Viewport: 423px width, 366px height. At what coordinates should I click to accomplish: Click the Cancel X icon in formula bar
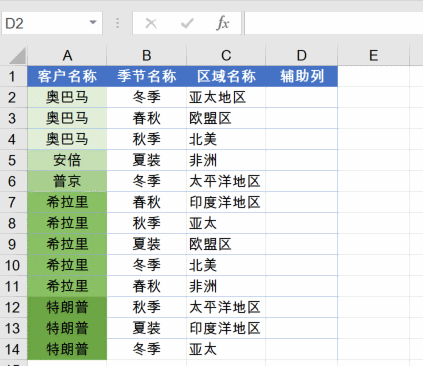(x=151, y=23)
